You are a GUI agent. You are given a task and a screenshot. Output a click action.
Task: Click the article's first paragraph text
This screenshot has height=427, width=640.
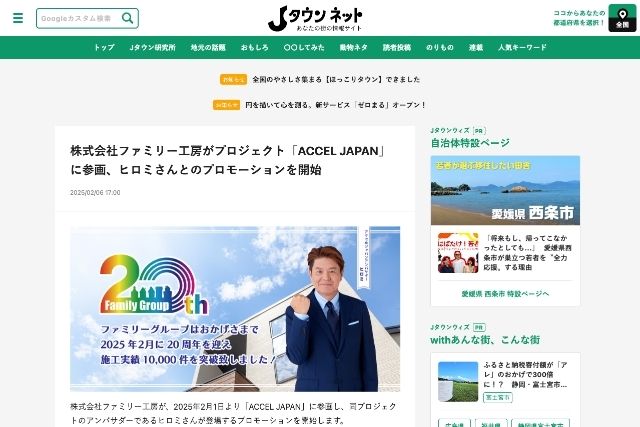(233, 413)
